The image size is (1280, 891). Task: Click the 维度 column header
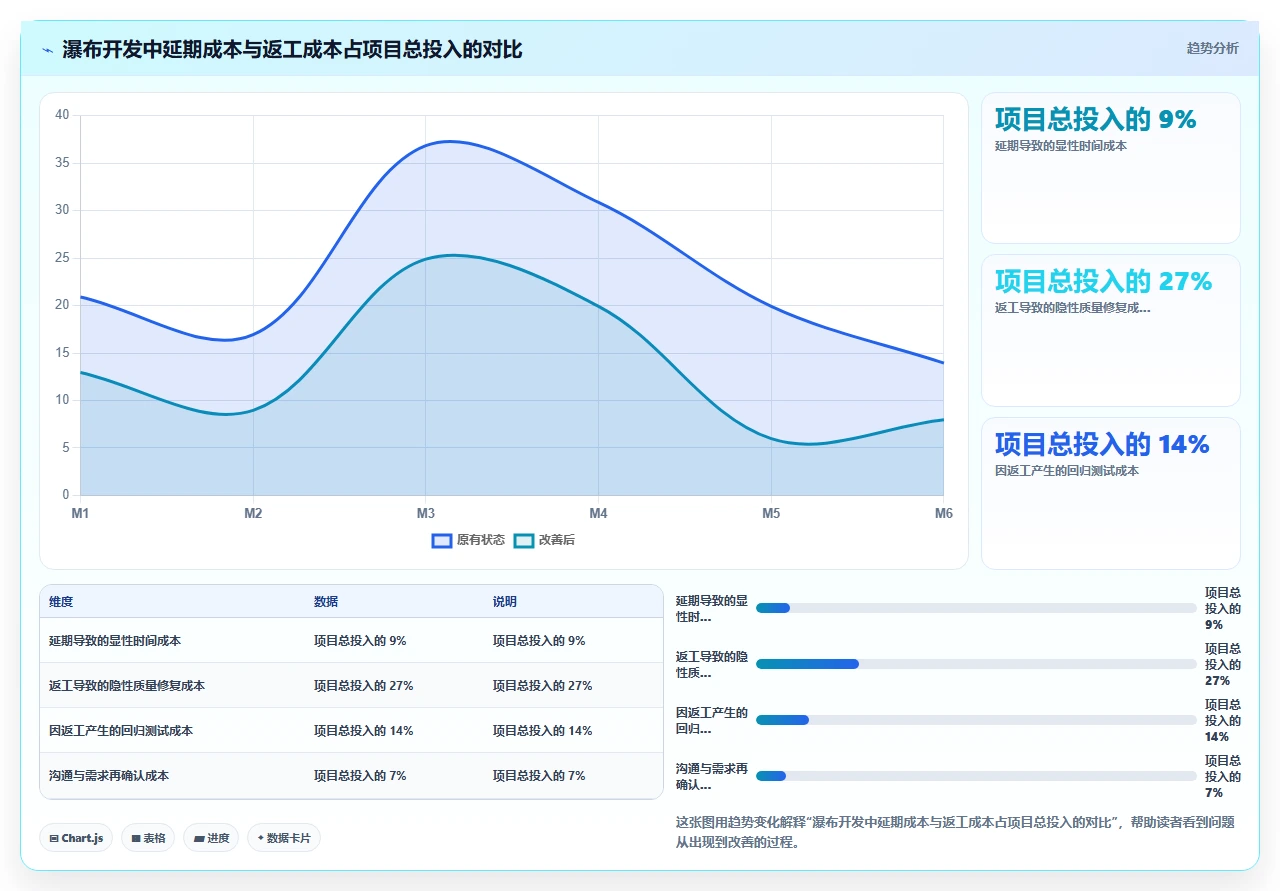tap(61, 602)
